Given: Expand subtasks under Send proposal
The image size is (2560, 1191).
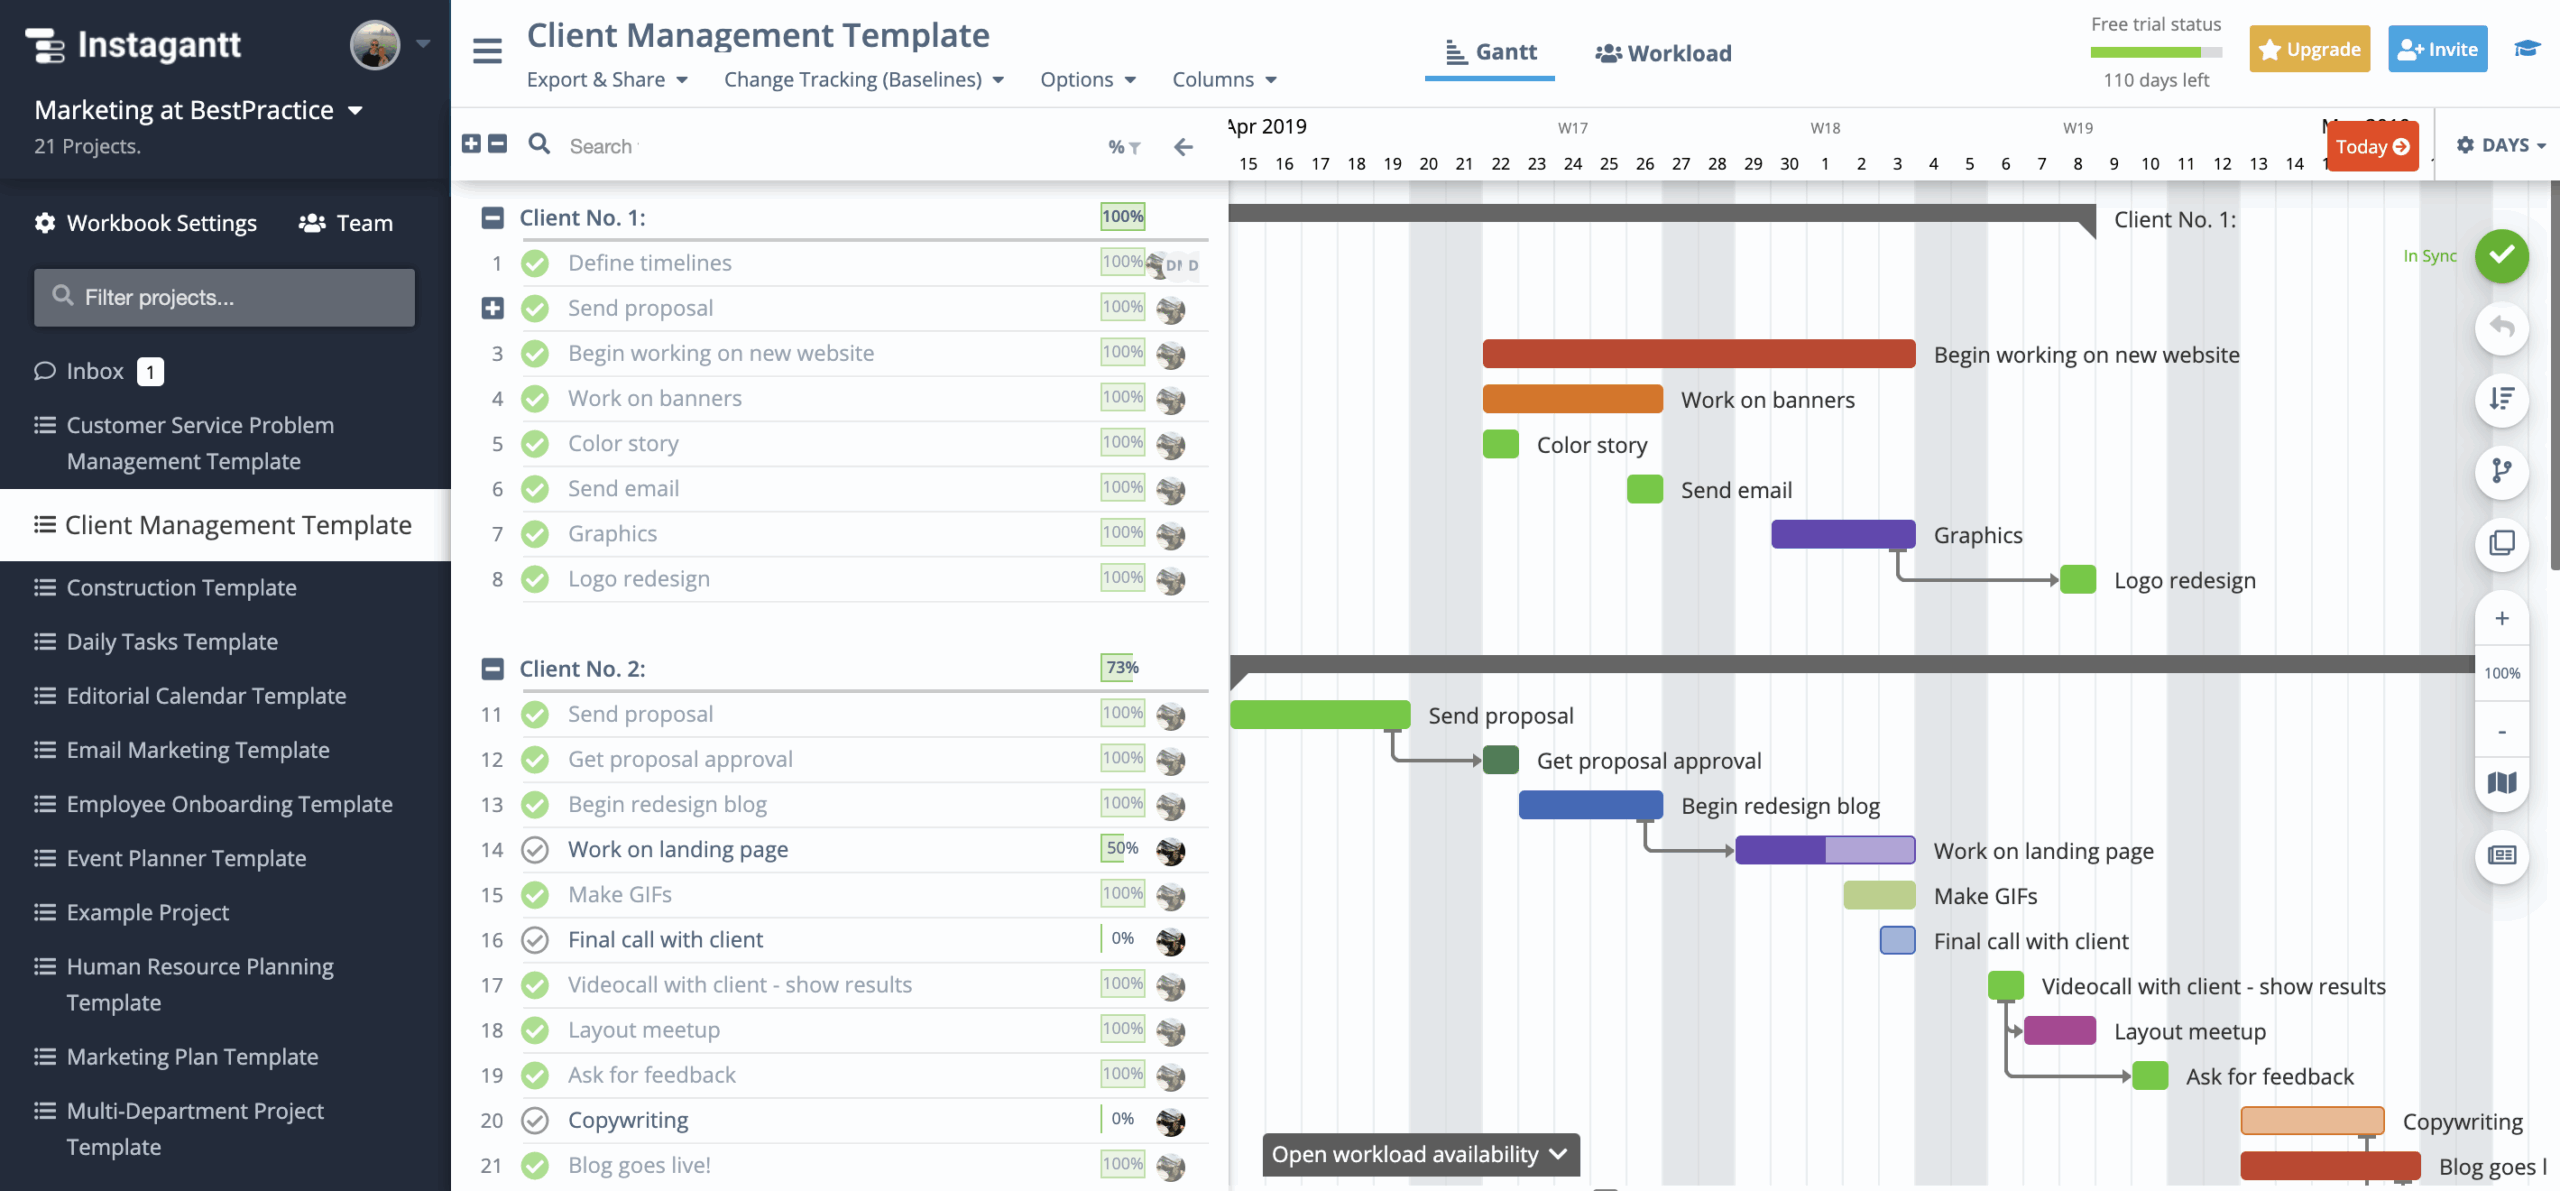Looking at the screenshot, I should click(491, 308).
